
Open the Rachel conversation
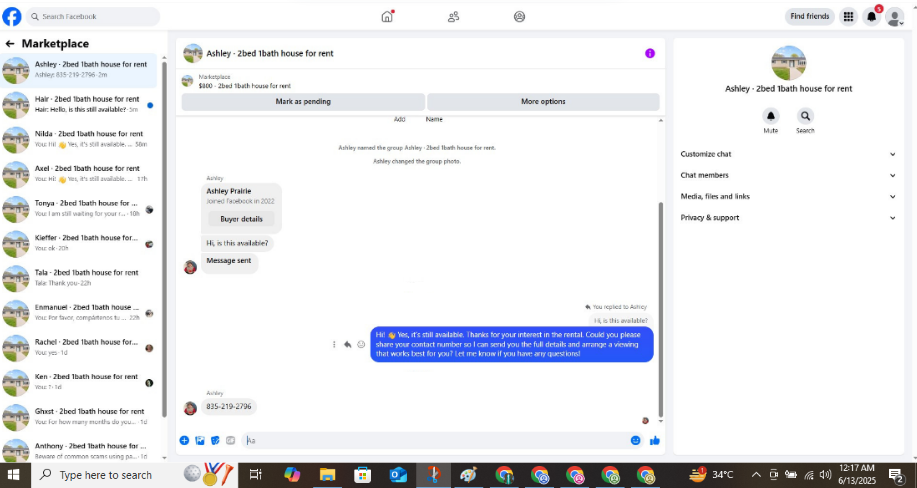pos(79,348)
